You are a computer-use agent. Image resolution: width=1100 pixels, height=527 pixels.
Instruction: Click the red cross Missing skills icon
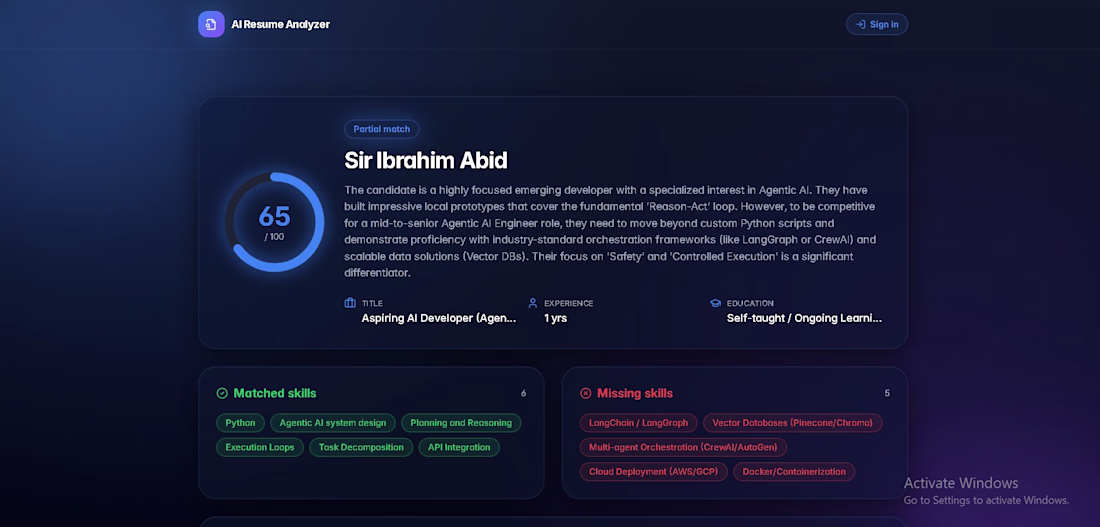(586, 393)
